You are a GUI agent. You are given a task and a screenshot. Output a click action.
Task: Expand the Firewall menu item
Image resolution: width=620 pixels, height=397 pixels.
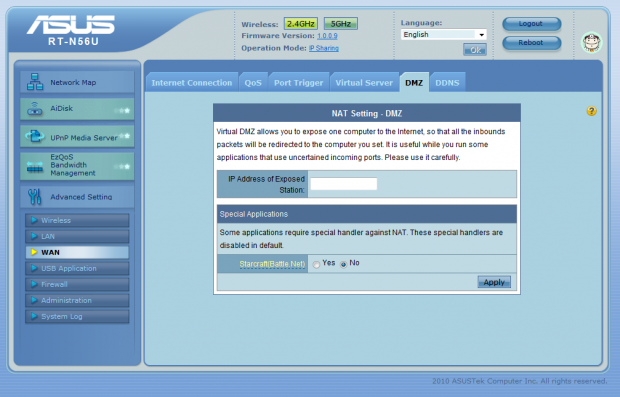click(77, 284)
